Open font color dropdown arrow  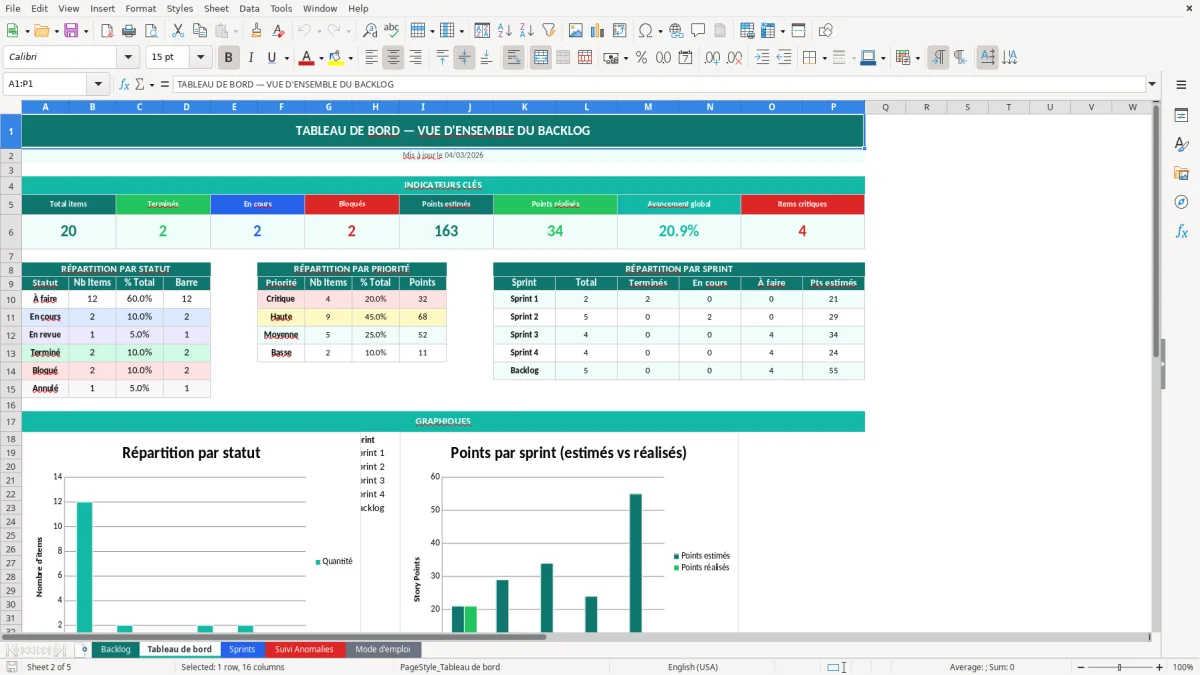tap(322, 58)
